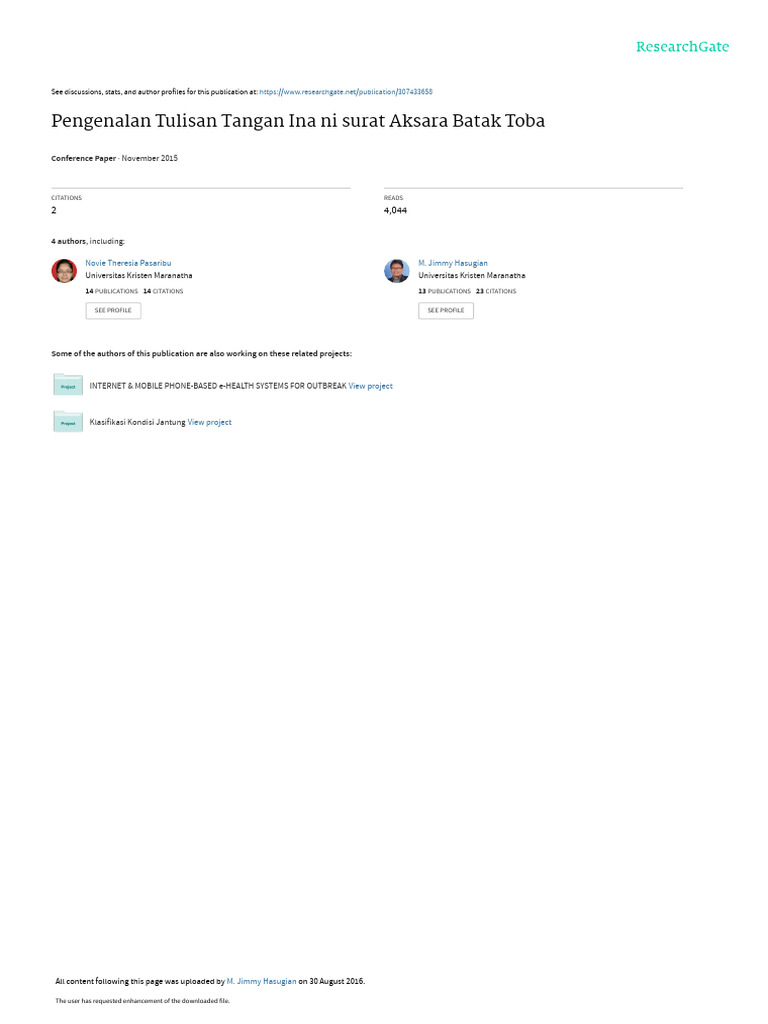
Task: Open Novie Theresia Pasaribu author link
Action: [x=128, y=263]
